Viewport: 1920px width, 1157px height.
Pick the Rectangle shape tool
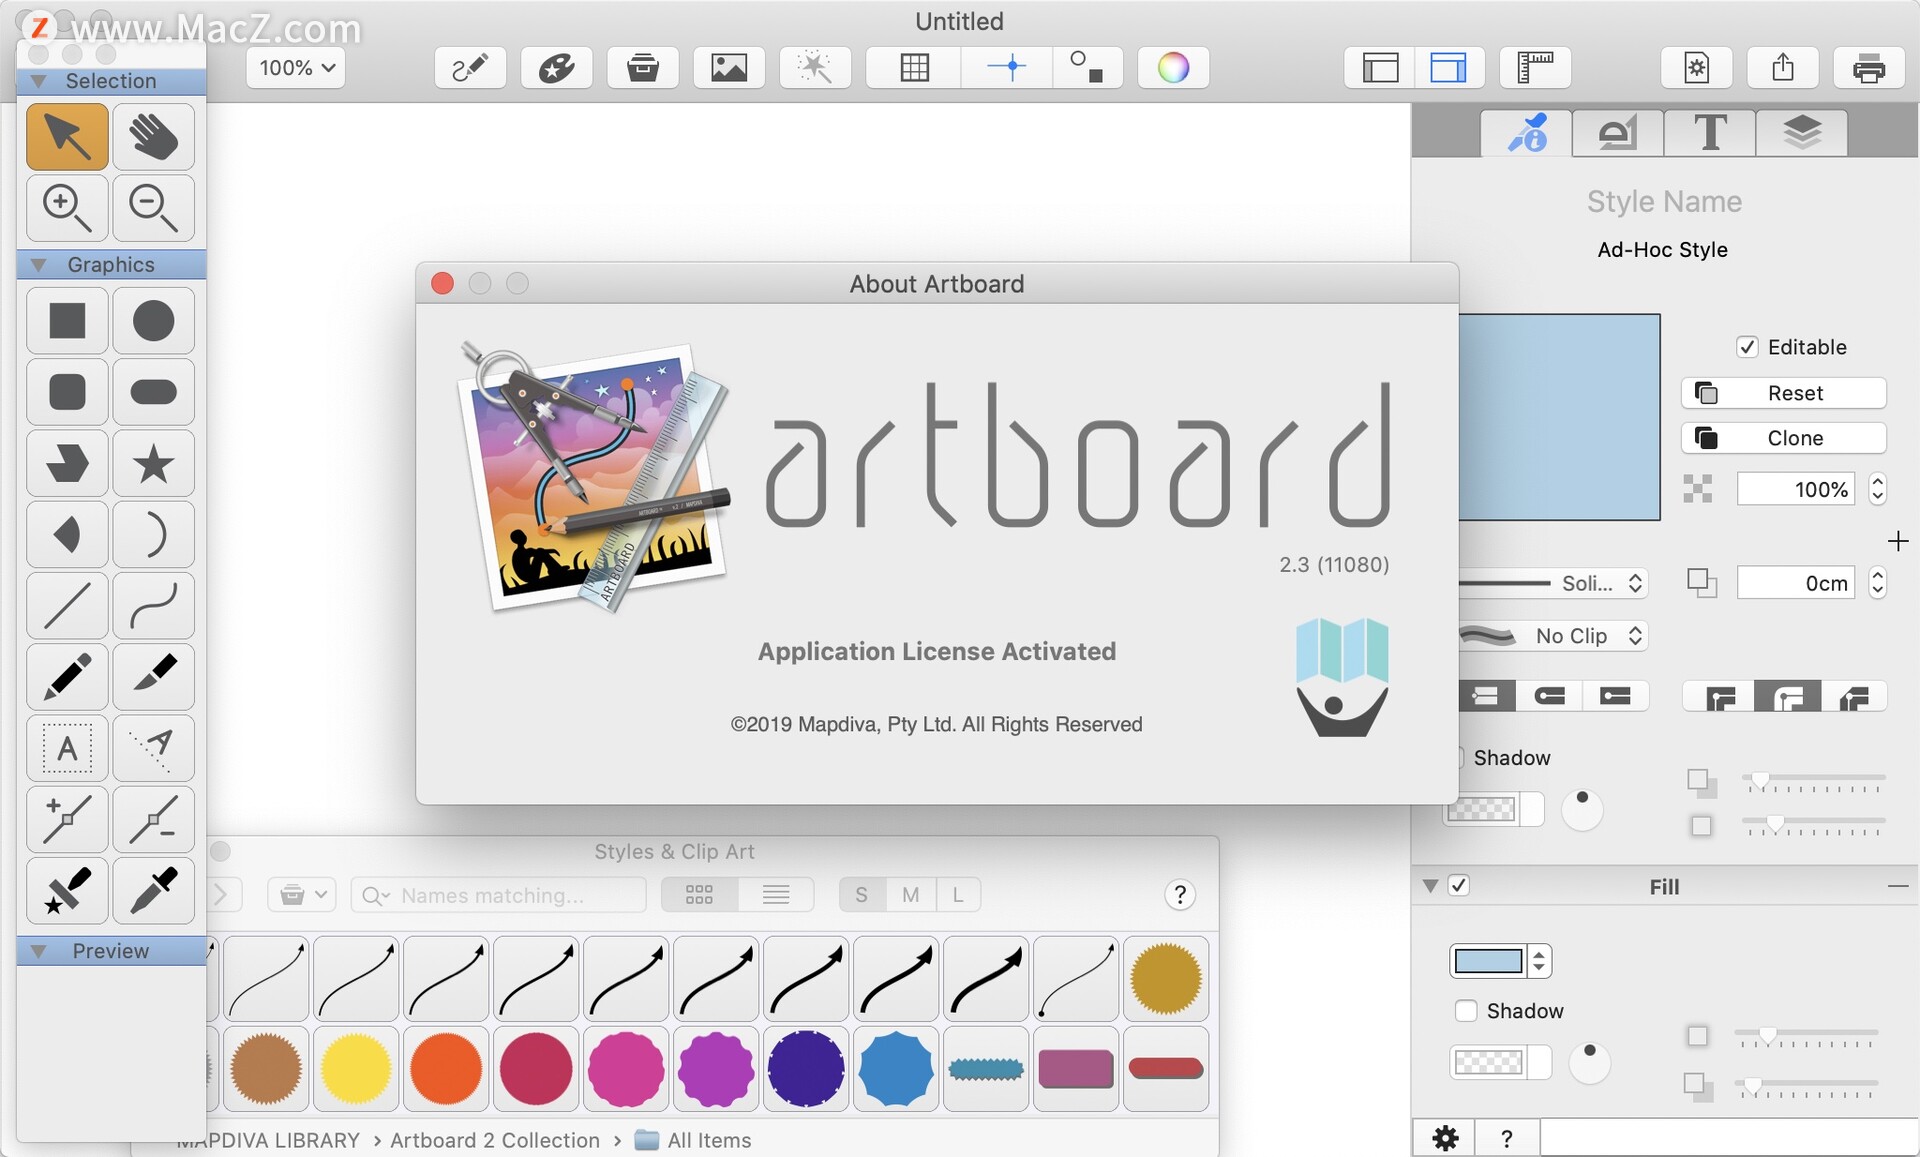pyautogui.click(x=67, y=321)
